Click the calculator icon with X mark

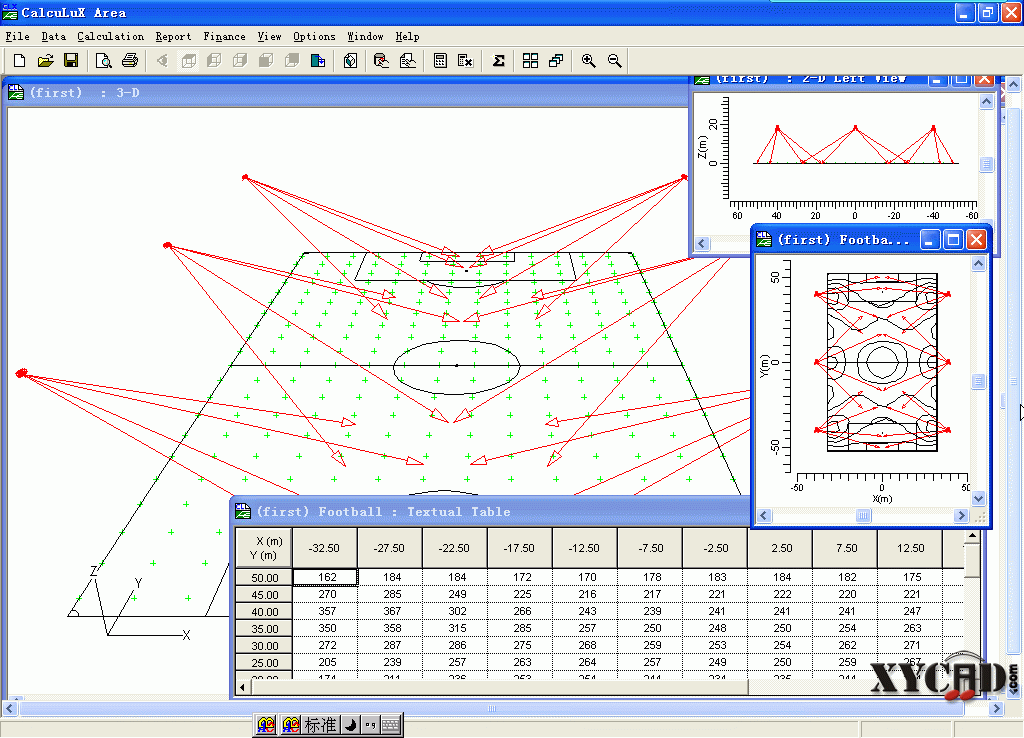(465, 61)
